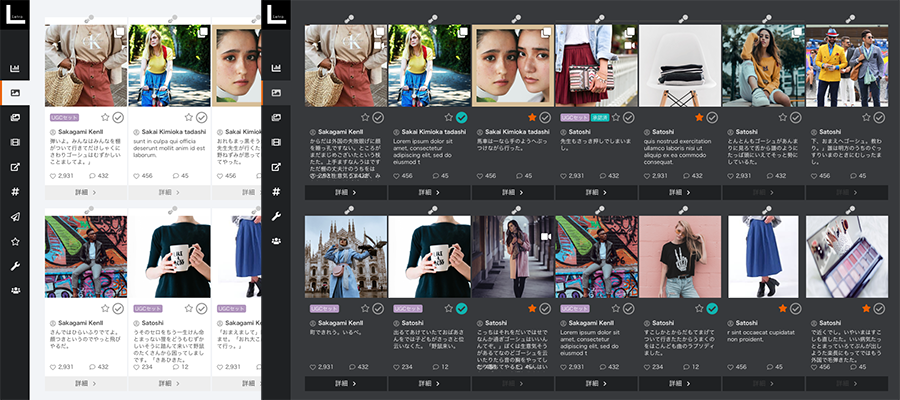
Task: Toggle orange star on dark window blue skirt card
Action: 782,309
